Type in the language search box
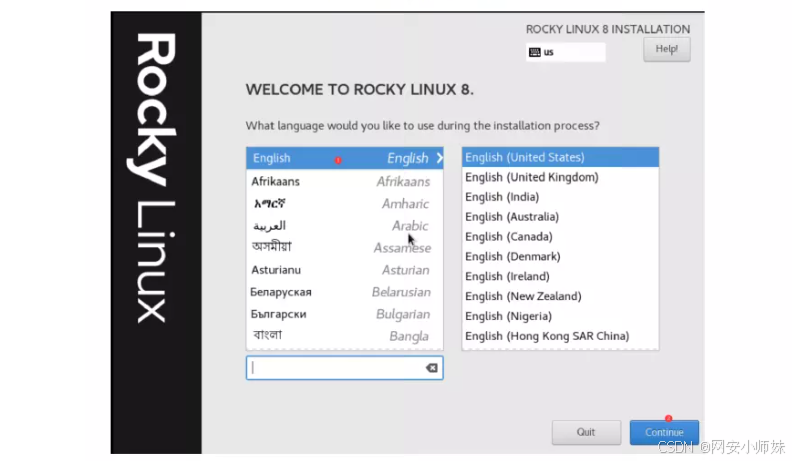 (335, 368)
